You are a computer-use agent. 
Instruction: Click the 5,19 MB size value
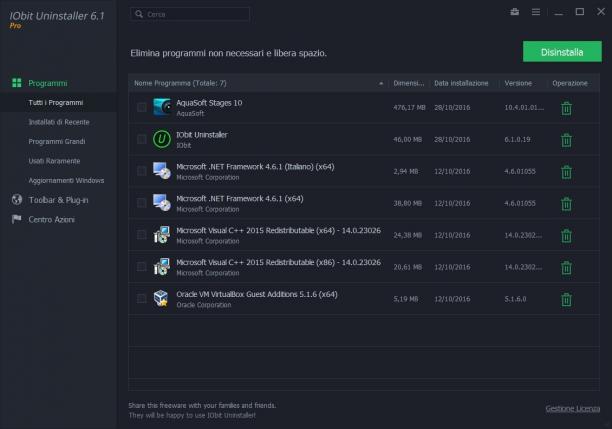pos(406,299)
